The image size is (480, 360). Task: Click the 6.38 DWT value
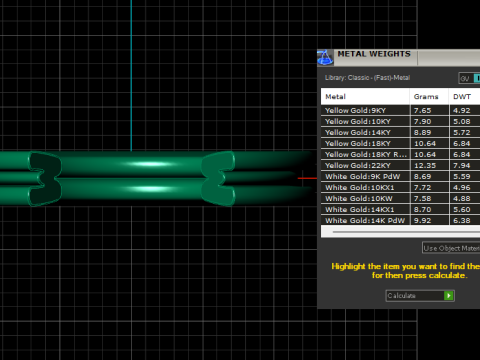pyautogui.click(x=462, y=220)
